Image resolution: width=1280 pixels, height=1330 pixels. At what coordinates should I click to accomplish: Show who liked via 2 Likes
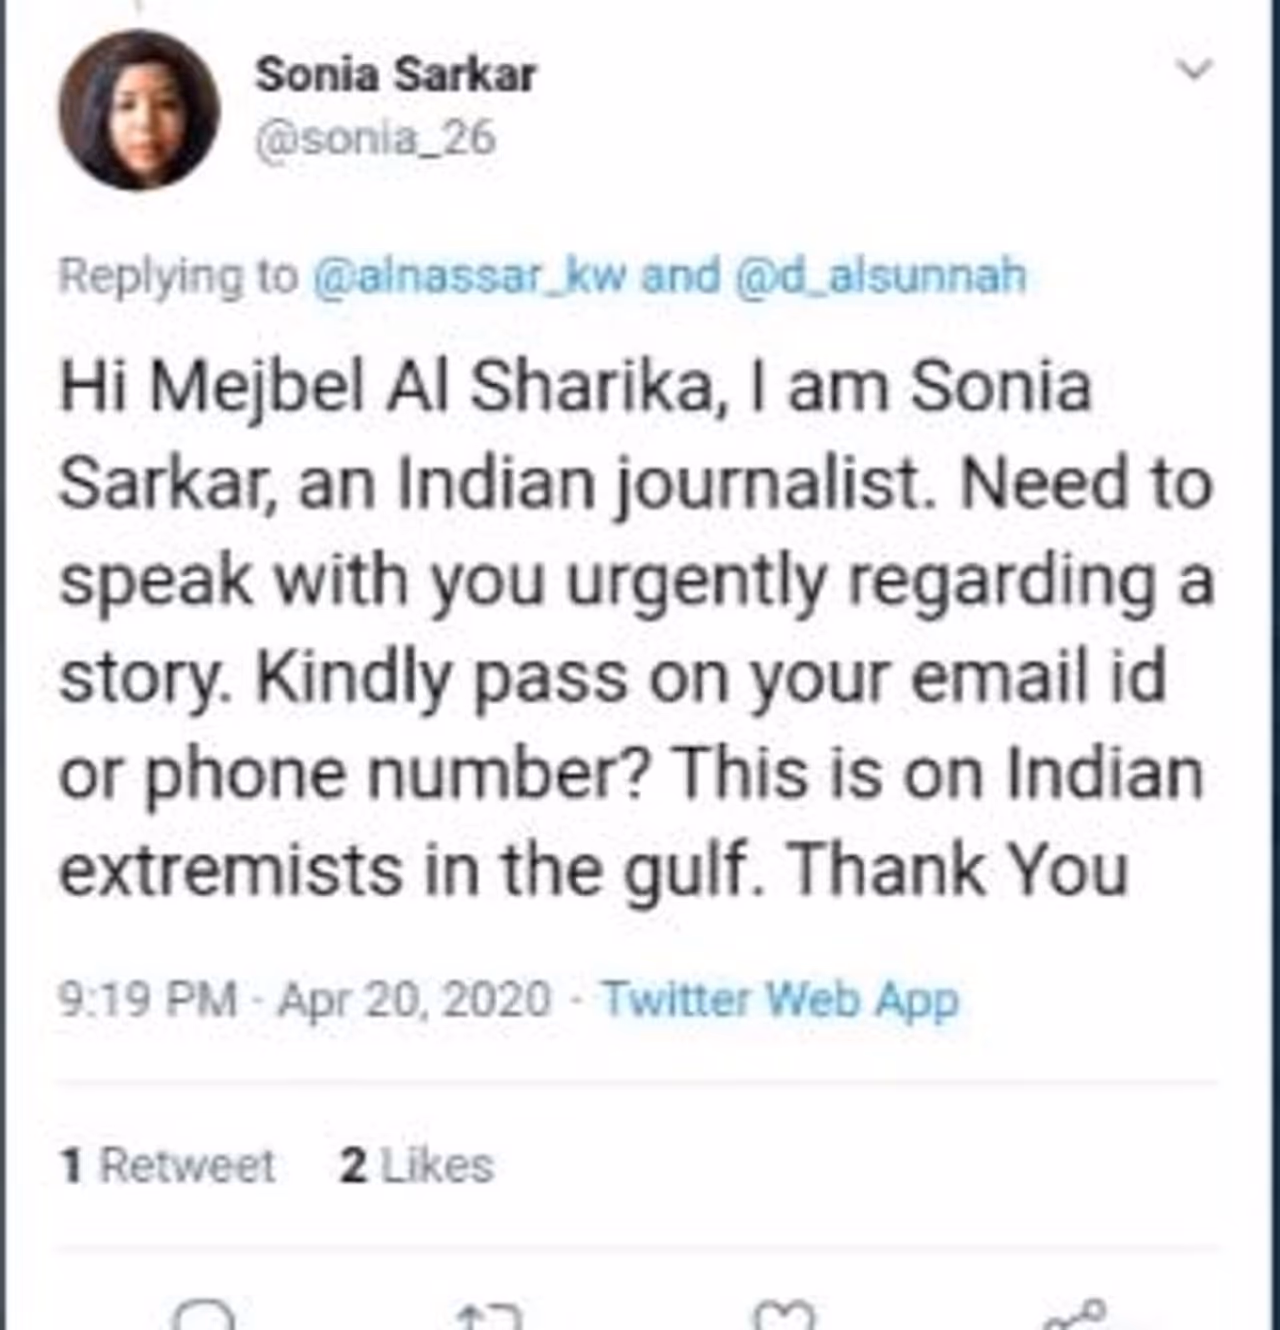416,1166
